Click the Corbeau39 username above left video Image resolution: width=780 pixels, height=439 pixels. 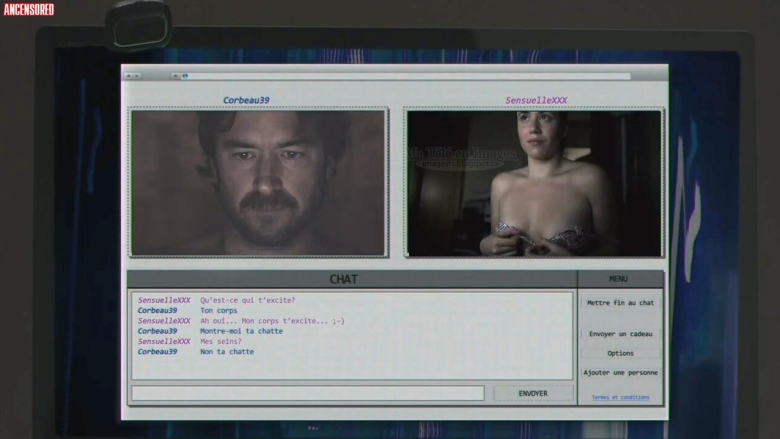(x=246, y=100)
